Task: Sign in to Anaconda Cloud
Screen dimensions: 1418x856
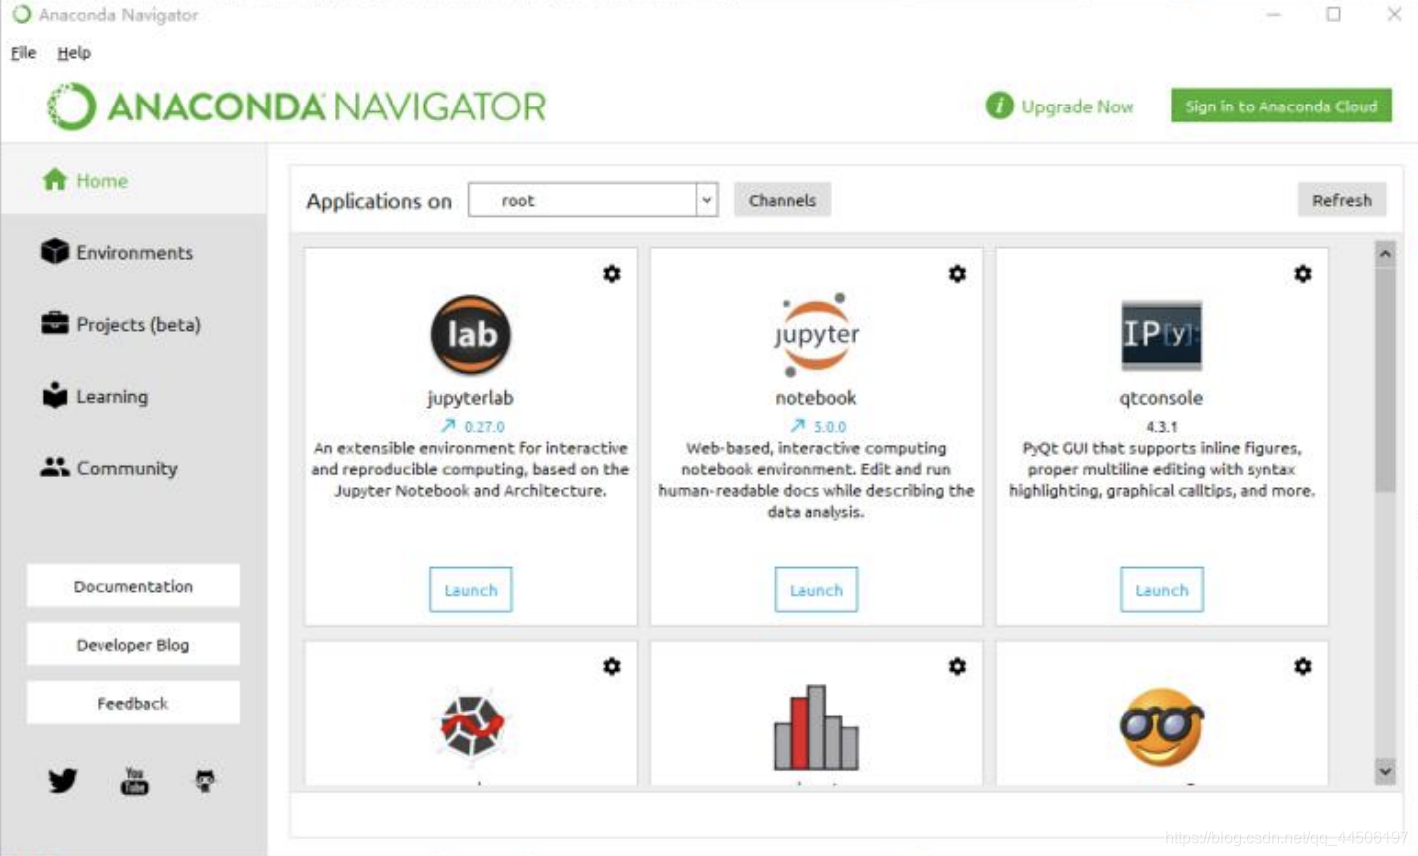Action: (x=1281, y=105)
